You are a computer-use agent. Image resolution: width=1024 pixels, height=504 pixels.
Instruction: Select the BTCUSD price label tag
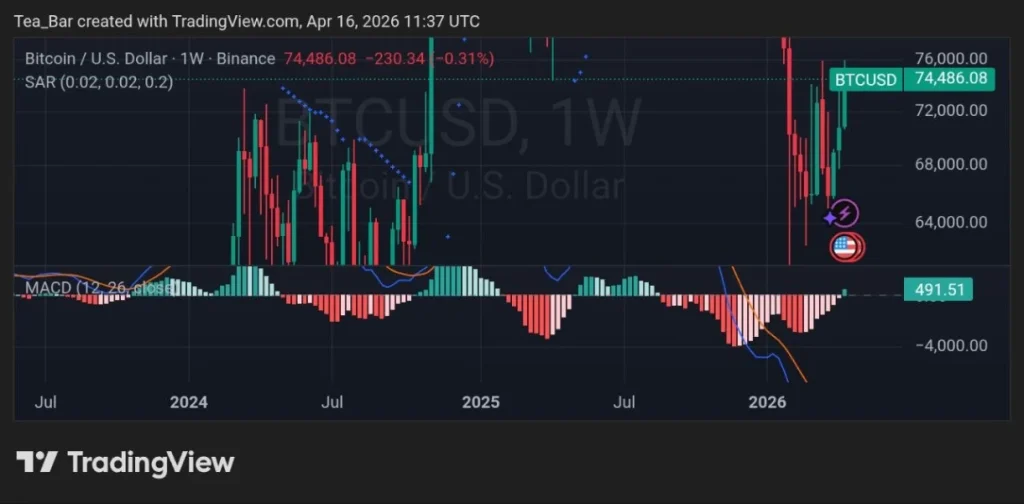(x=865, y=79)
